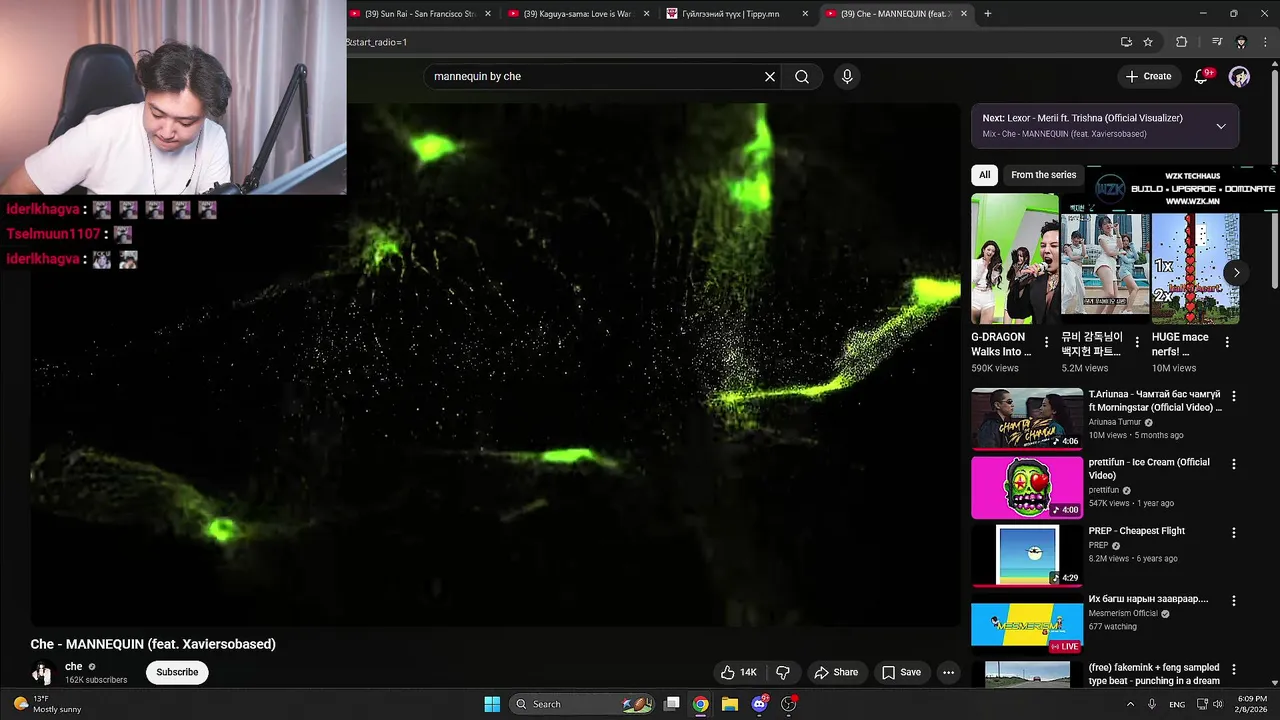Click the Share button
Viewport: 1280px width, 720px height.
pyautogui.click(x=836, y=672)
